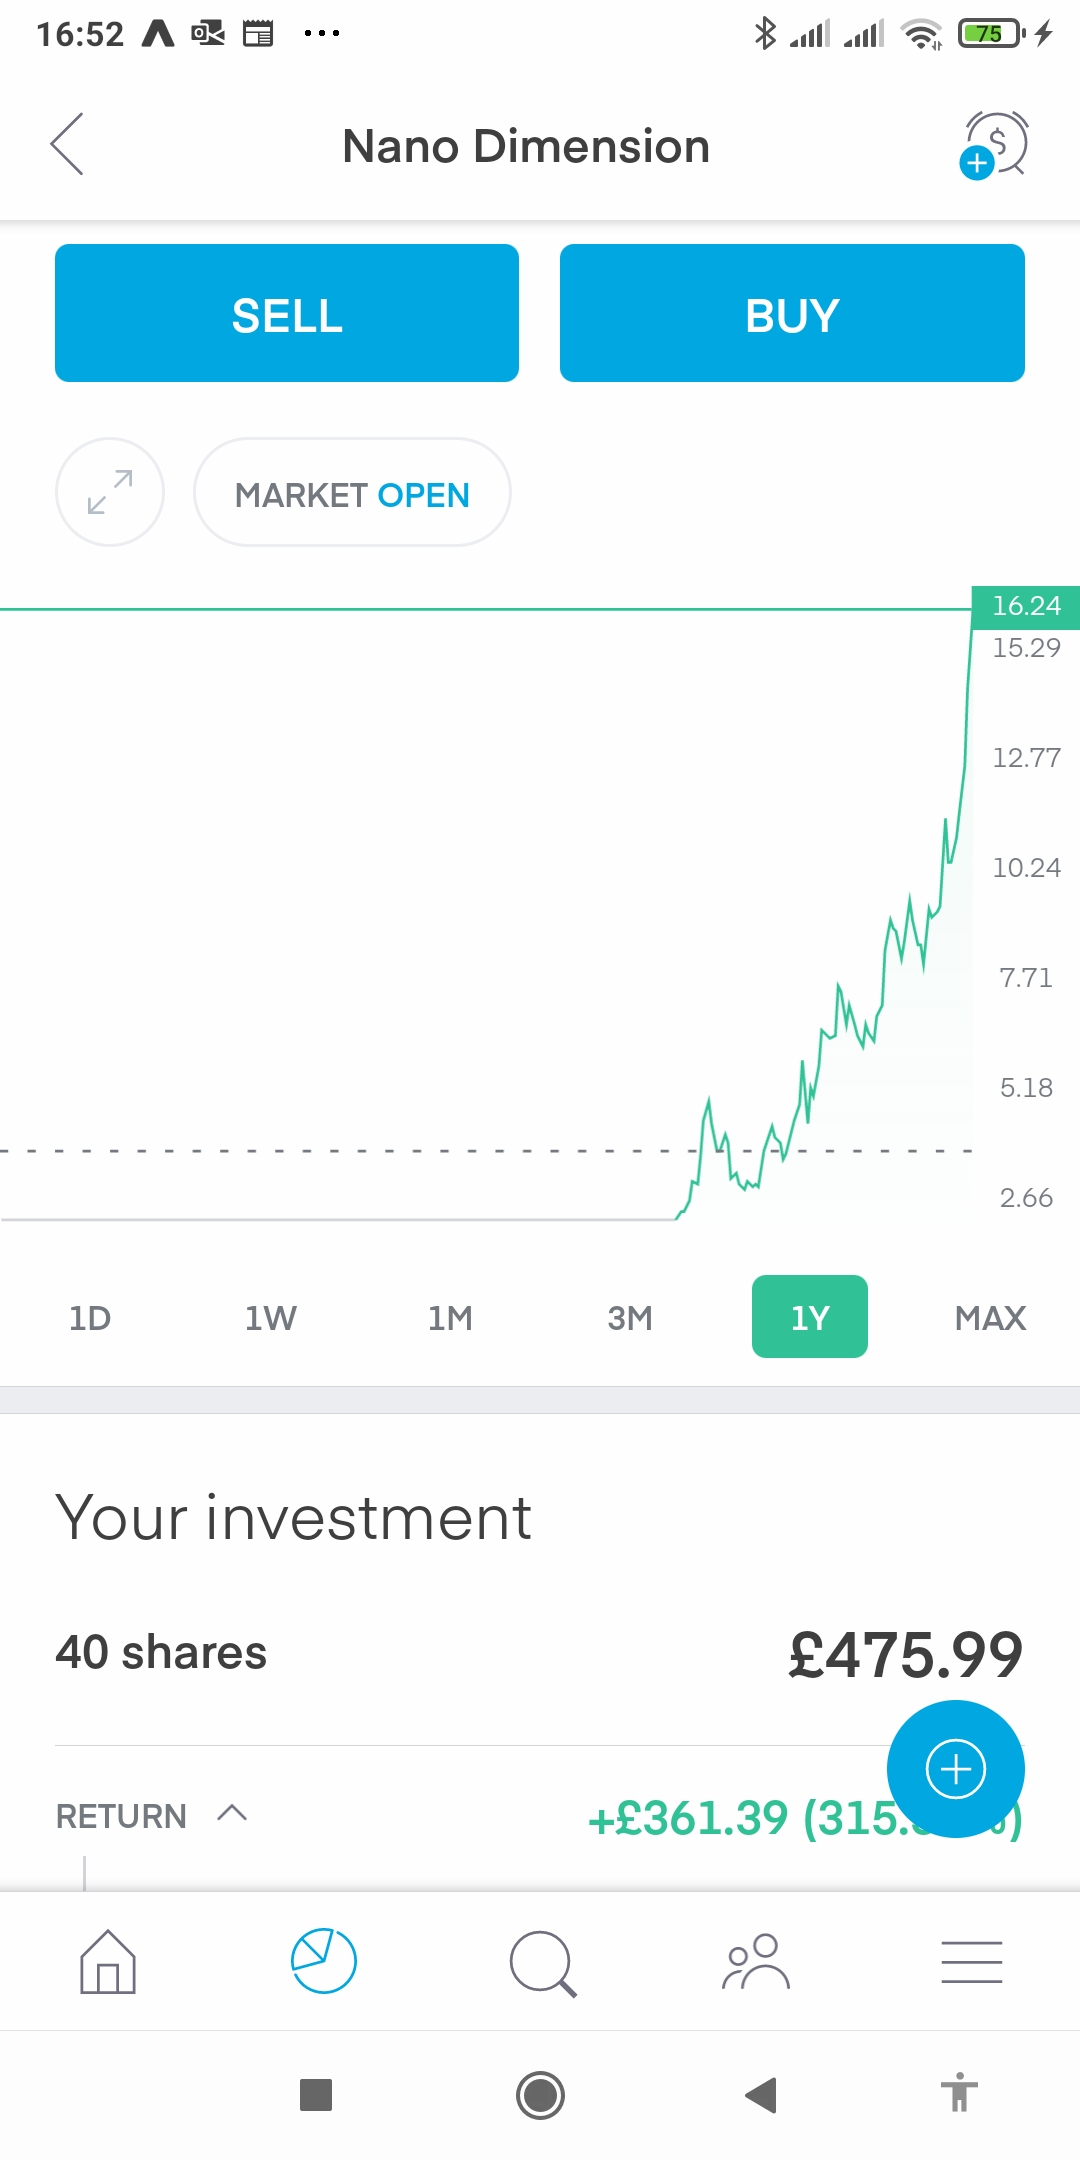Open the price alert icon

tap(994, 145)
